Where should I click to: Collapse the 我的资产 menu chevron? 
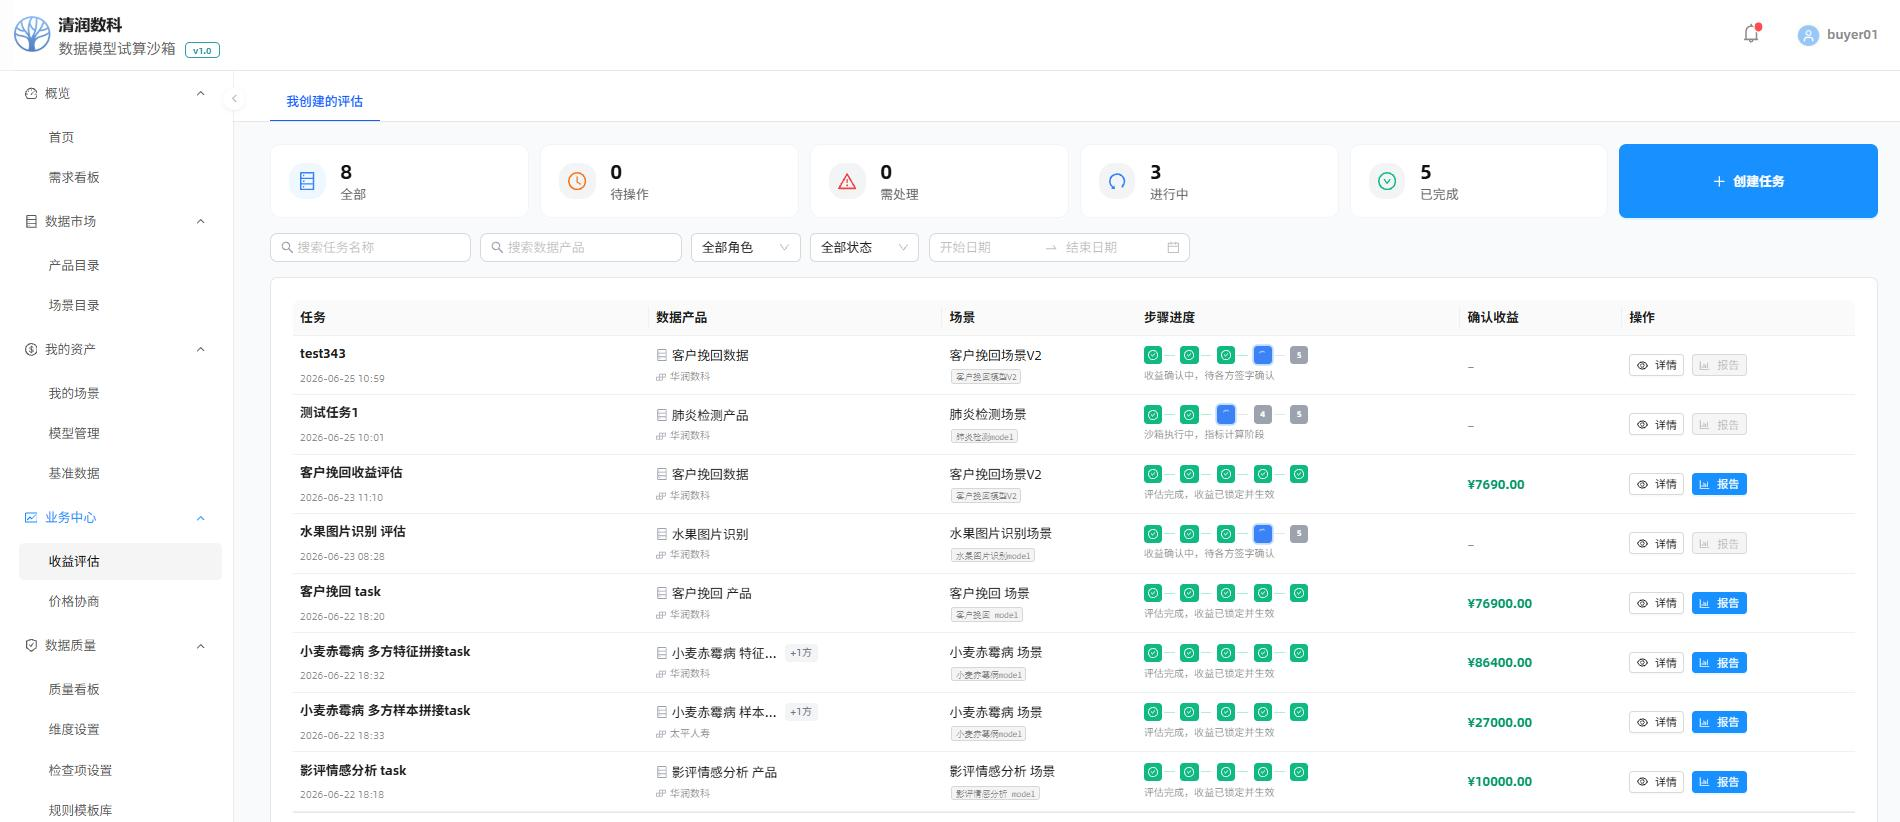coord(200,349)
